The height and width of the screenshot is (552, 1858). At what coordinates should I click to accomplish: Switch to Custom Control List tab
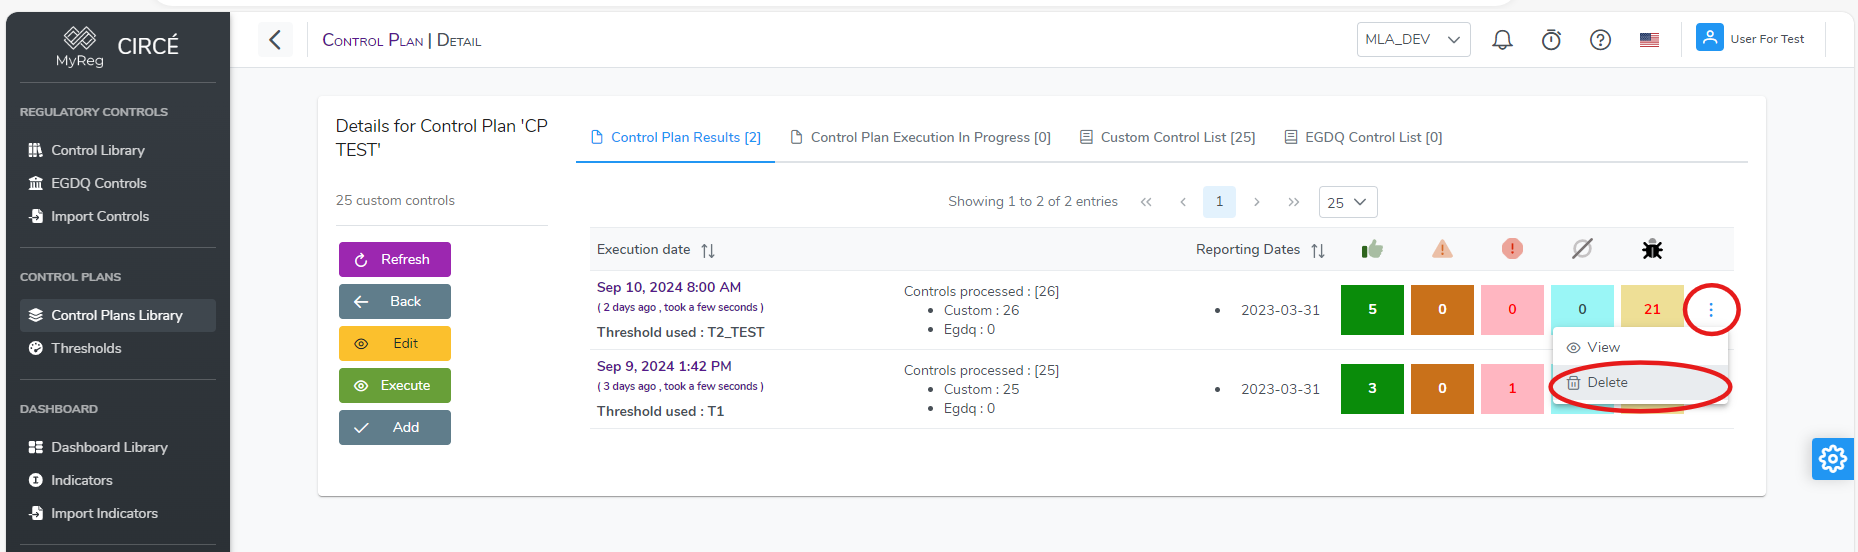point(1167,138)
